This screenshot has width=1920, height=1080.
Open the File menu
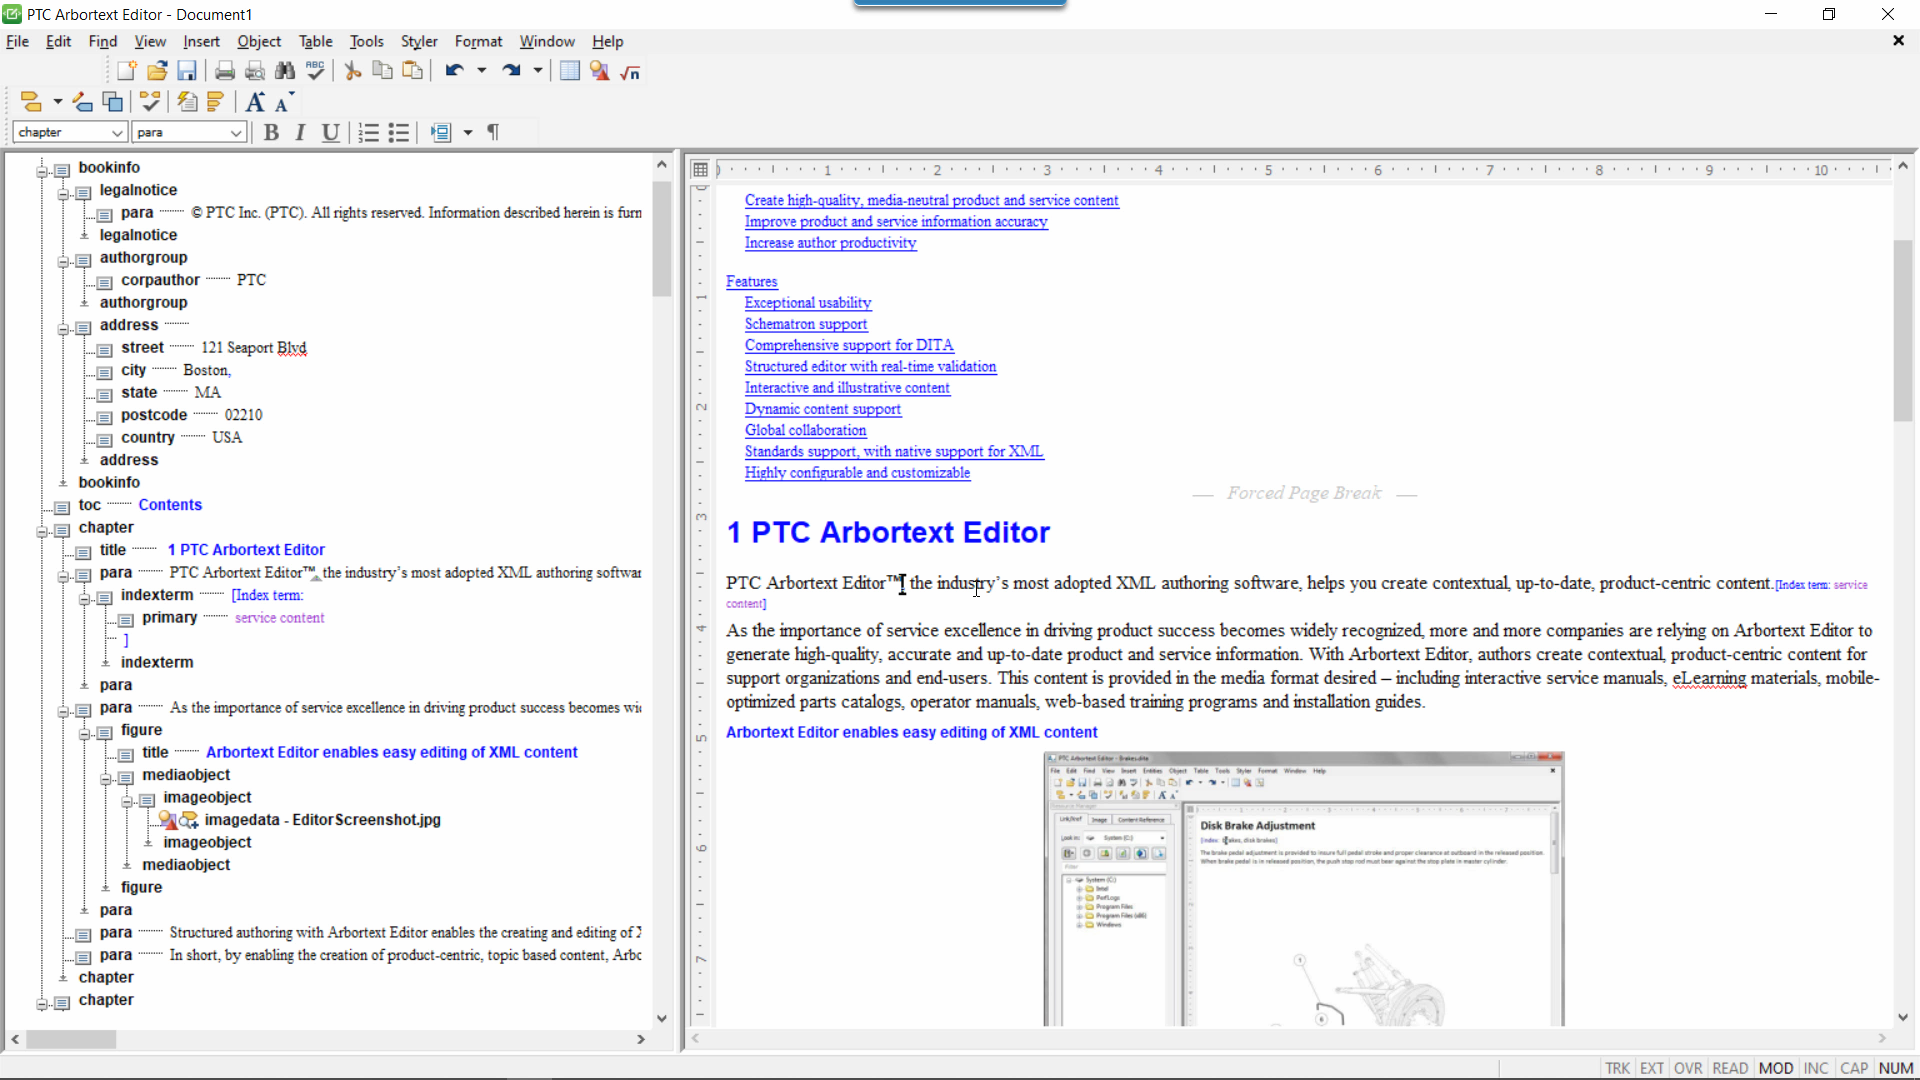17,41
